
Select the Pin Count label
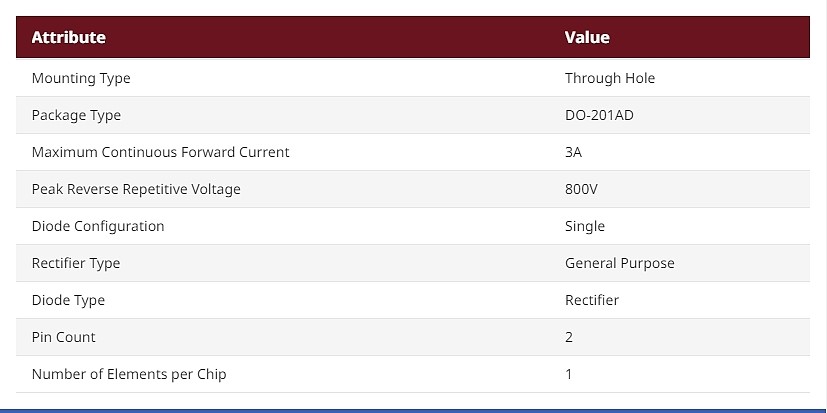(63, 337)
